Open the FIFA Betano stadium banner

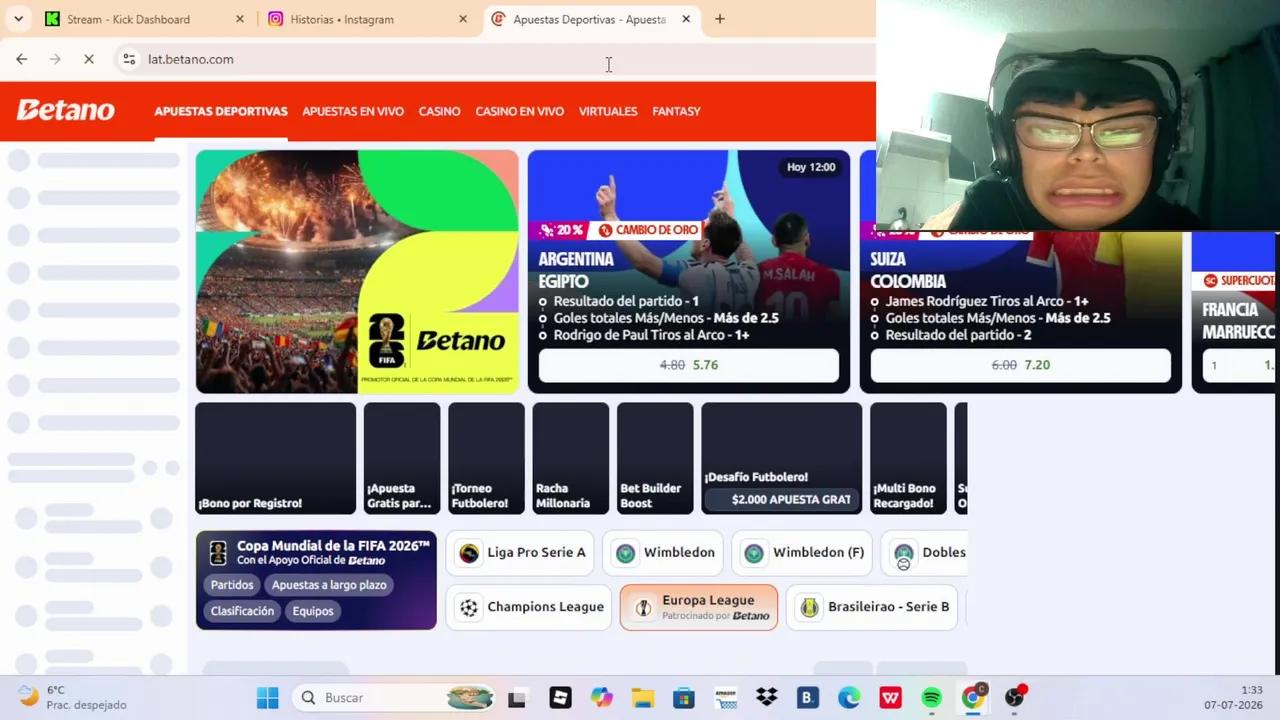point(357,271)
